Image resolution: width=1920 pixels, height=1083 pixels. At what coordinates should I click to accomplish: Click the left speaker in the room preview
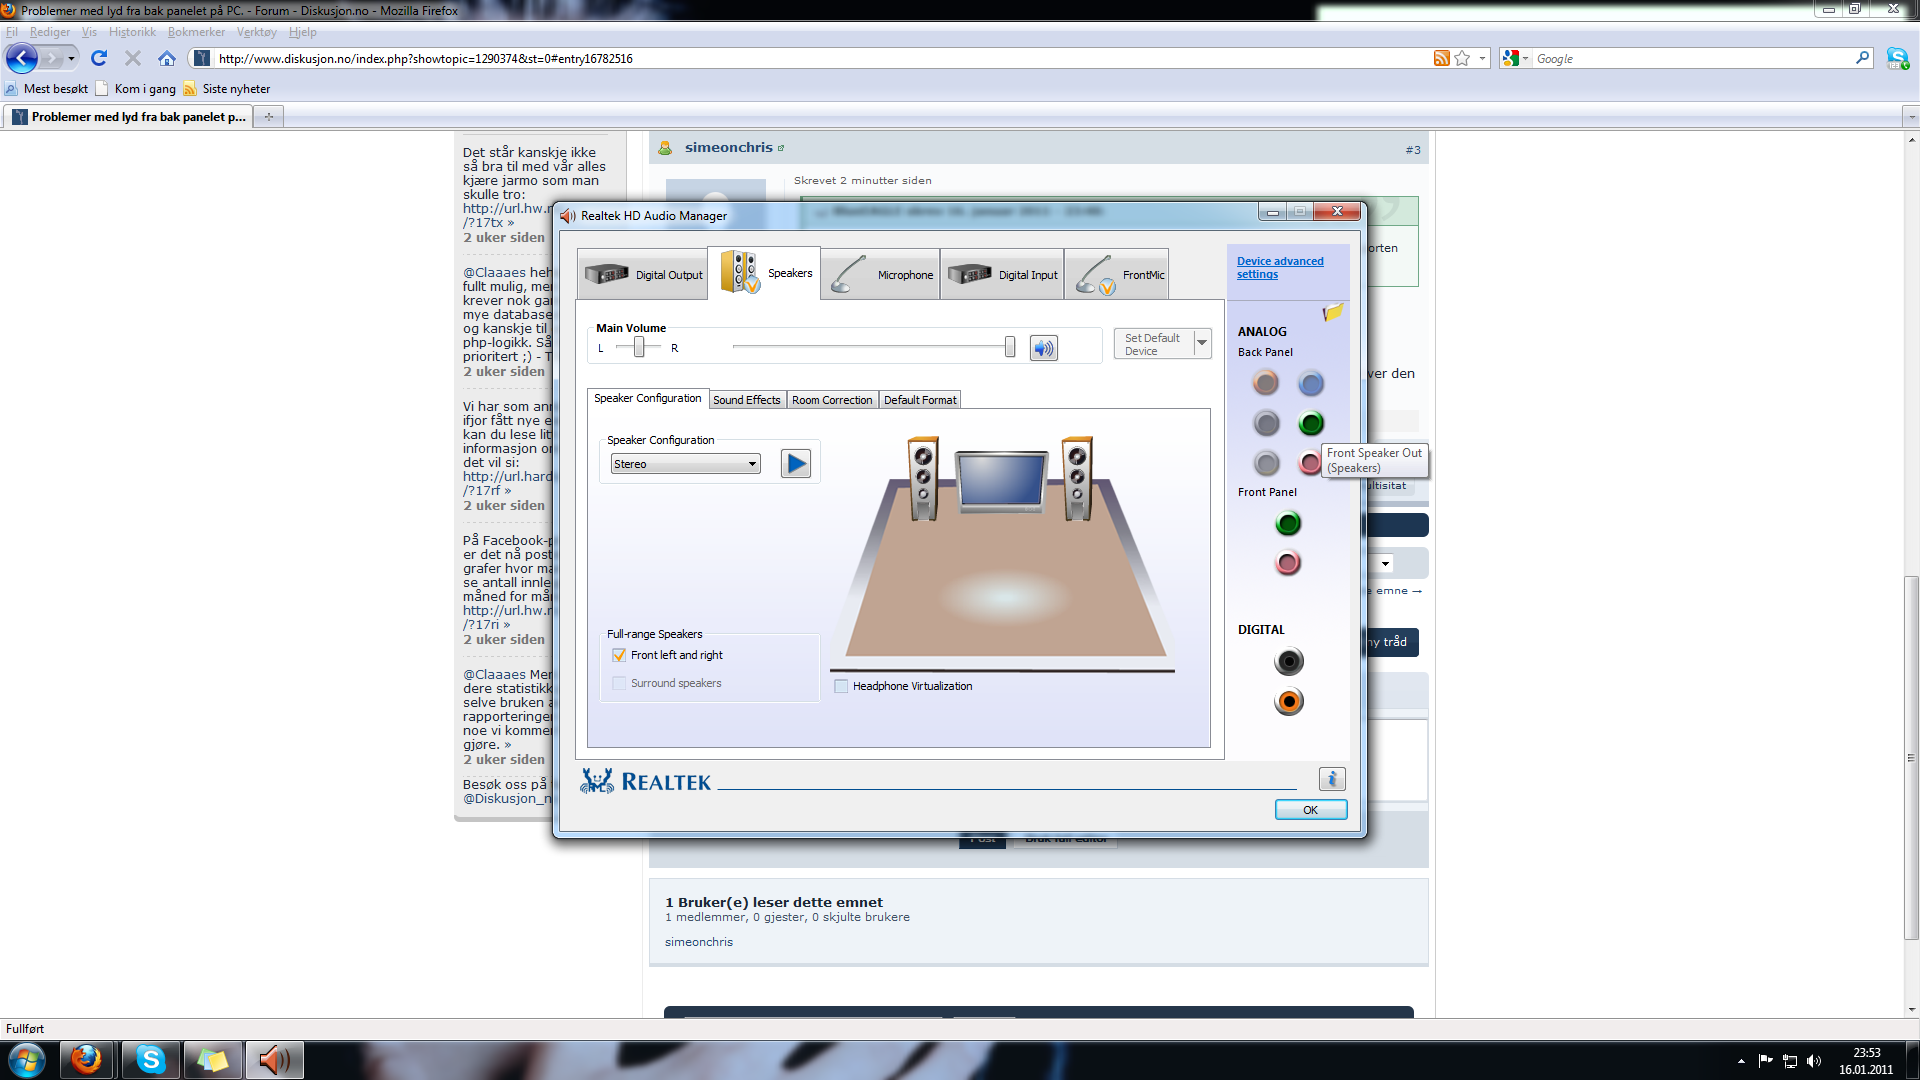click(x=923, y=478)
